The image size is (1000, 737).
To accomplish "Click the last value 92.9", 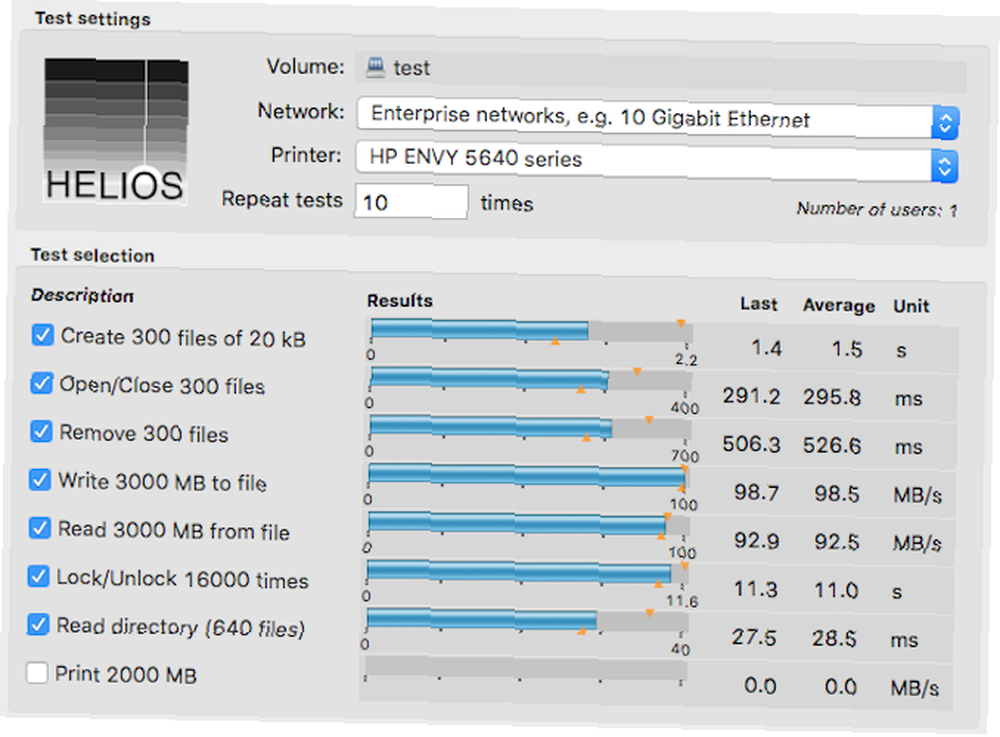I will [756, 541].
